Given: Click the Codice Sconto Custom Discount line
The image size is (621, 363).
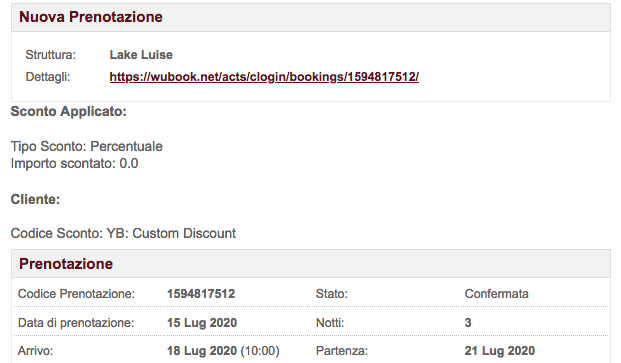Looking at the screenshot, I should click(123, 233).
